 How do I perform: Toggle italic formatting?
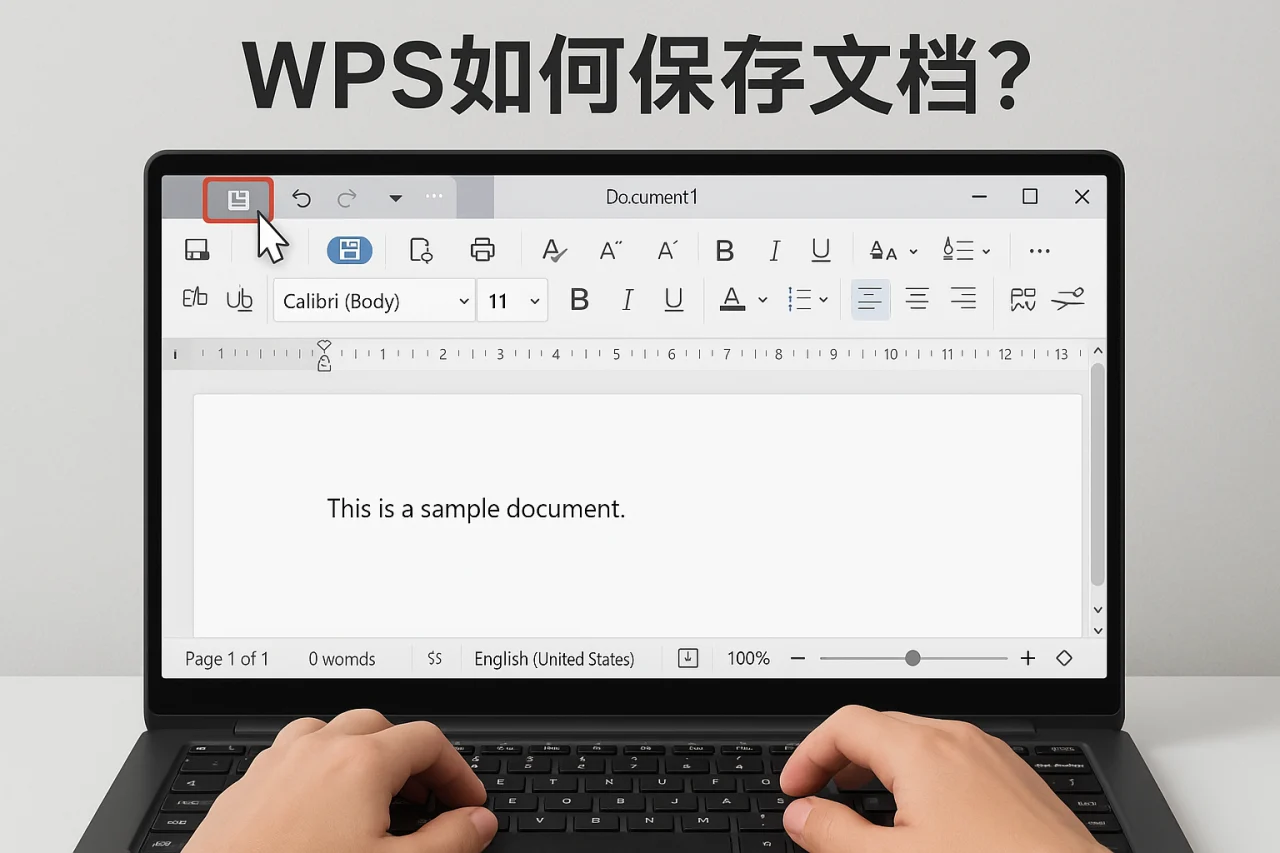click(627, 298)
